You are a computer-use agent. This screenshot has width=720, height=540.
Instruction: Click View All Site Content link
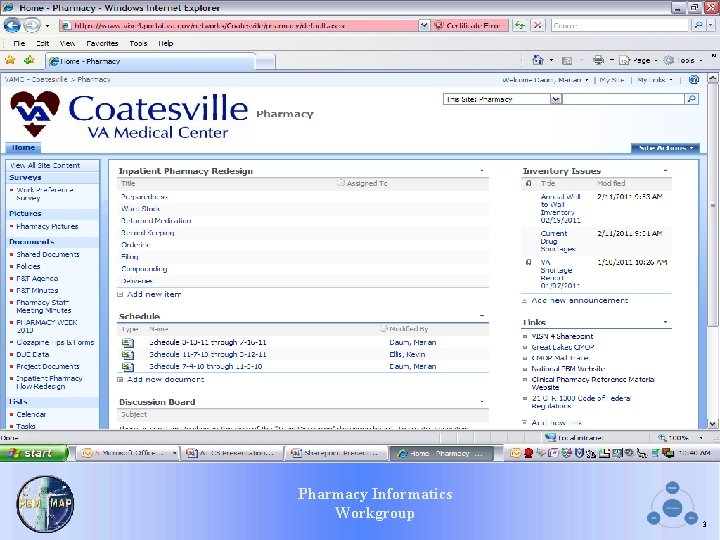click(45, 165)
